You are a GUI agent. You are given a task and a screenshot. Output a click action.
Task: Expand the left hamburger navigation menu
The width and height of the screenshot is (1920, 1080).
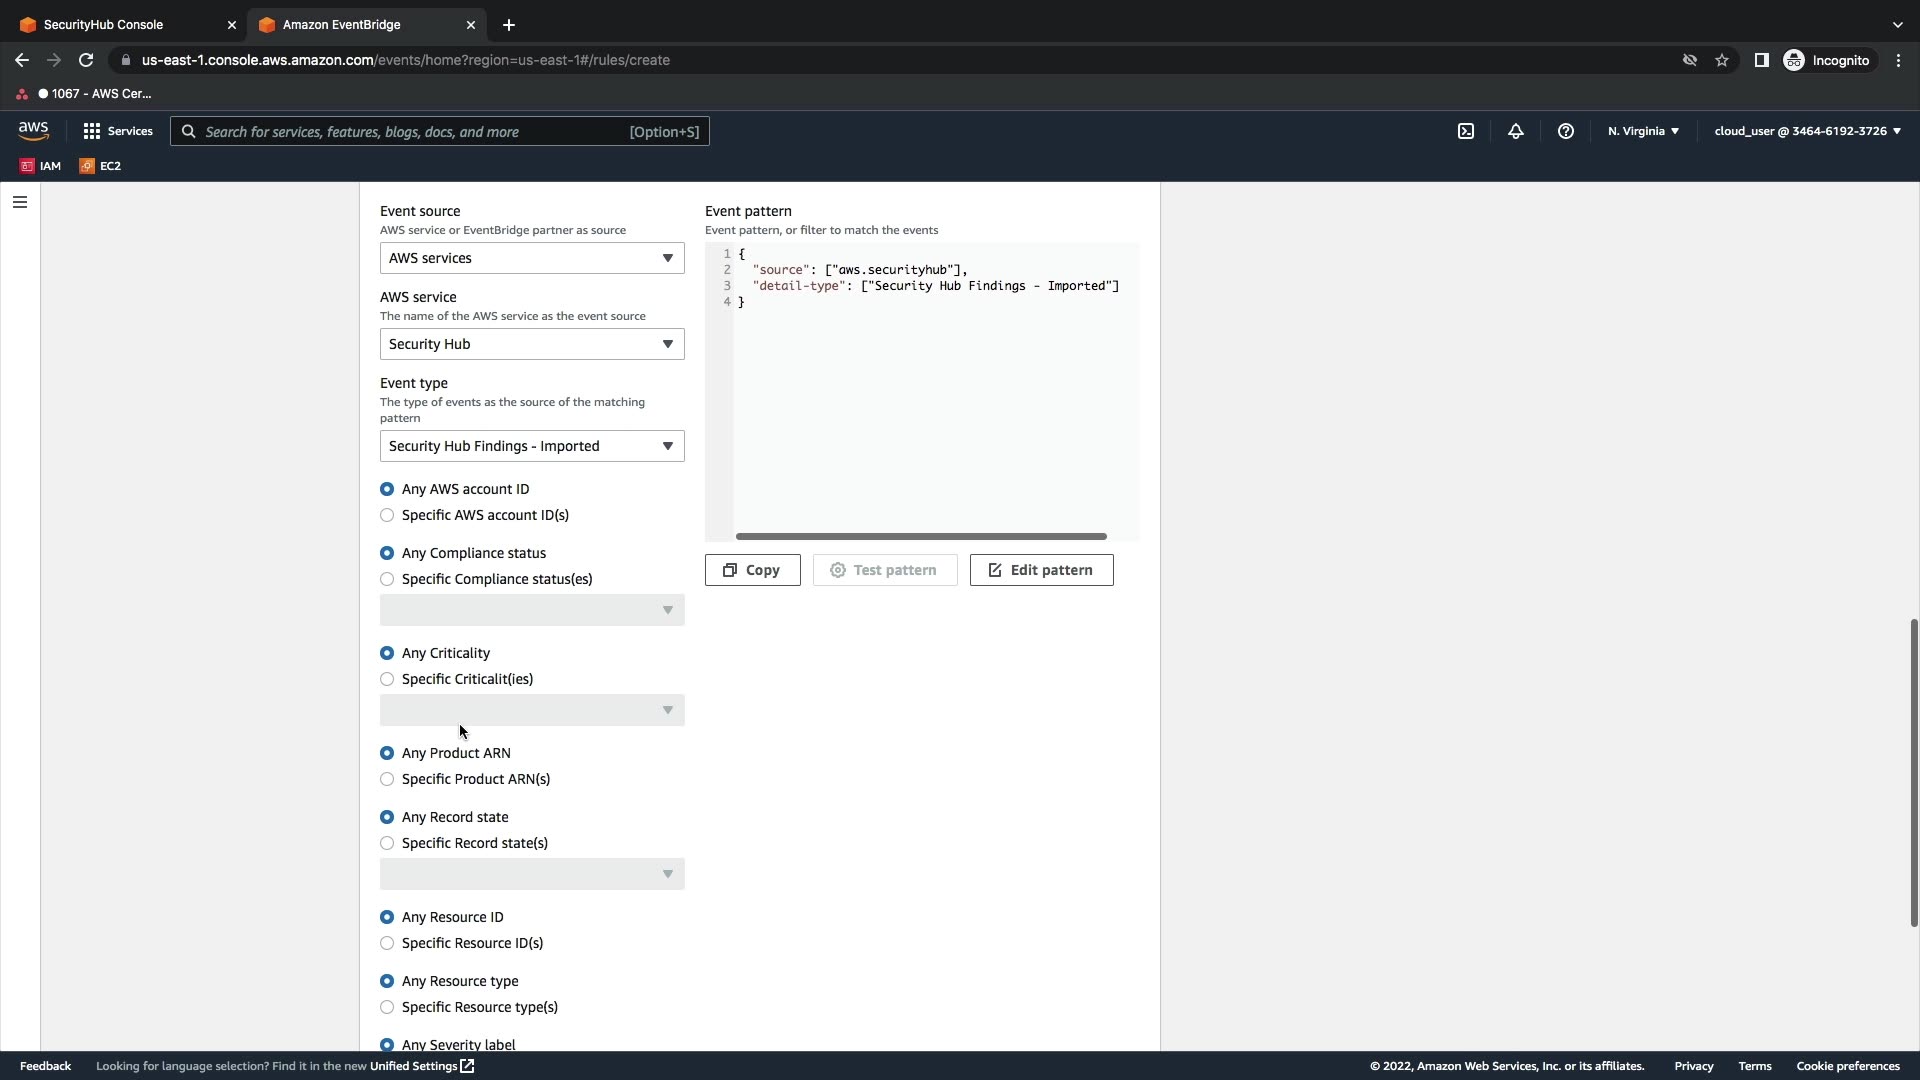tap(19, 202)
